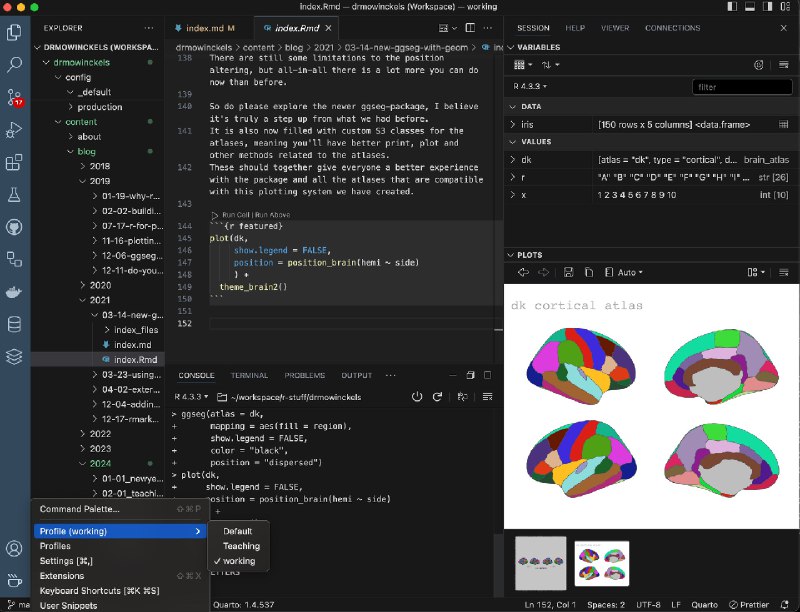The width and height of the screenshot is (800, 612).
Task: Click the variables filter input field
Action: [x=742, y=87]
